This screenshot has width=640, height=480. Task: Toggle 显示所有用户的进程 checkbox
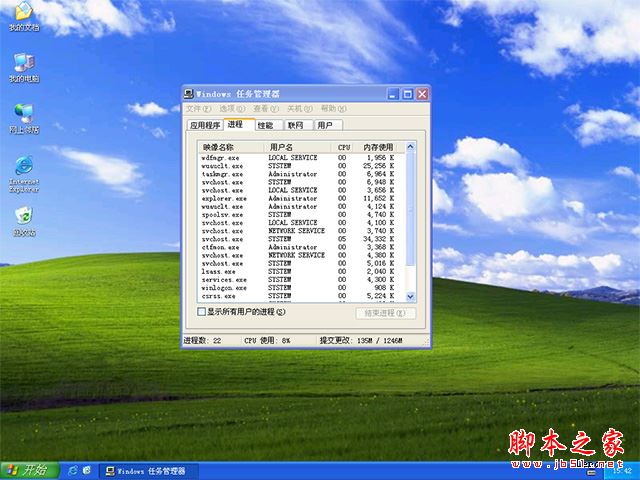coord(201,312)
